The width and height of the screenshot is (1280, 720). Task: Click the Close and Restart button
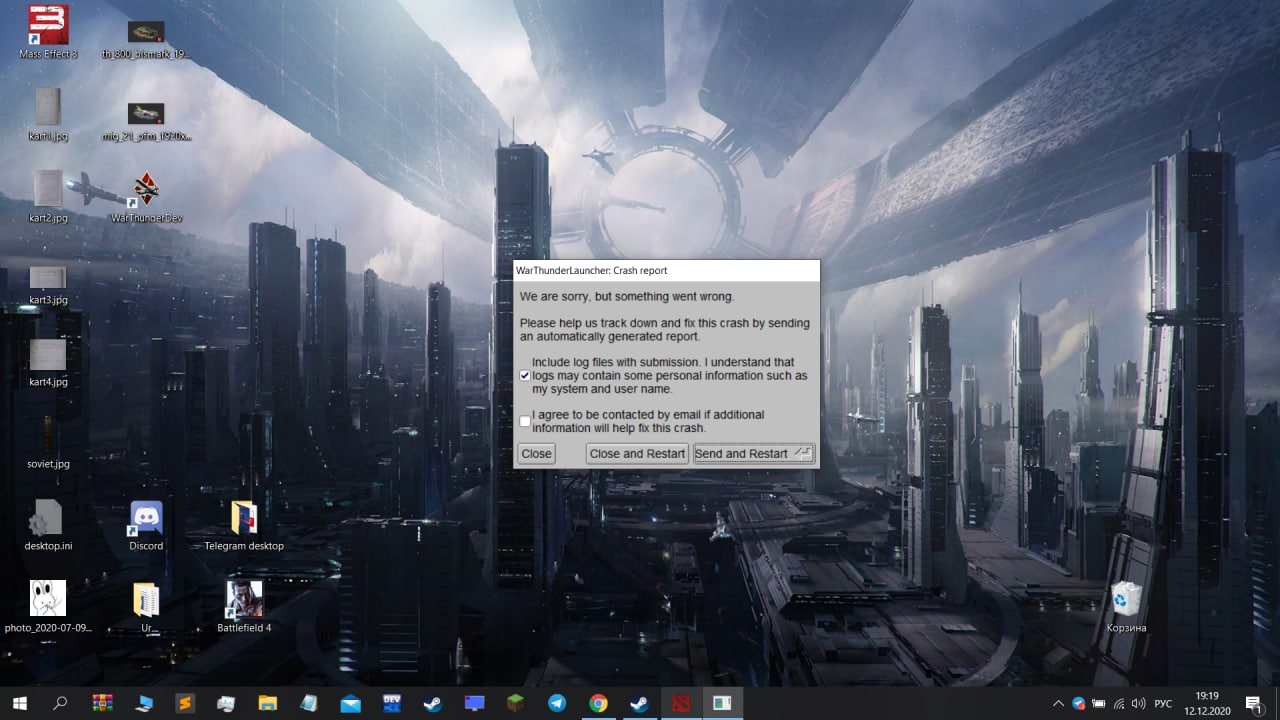(x=637, y=454)
